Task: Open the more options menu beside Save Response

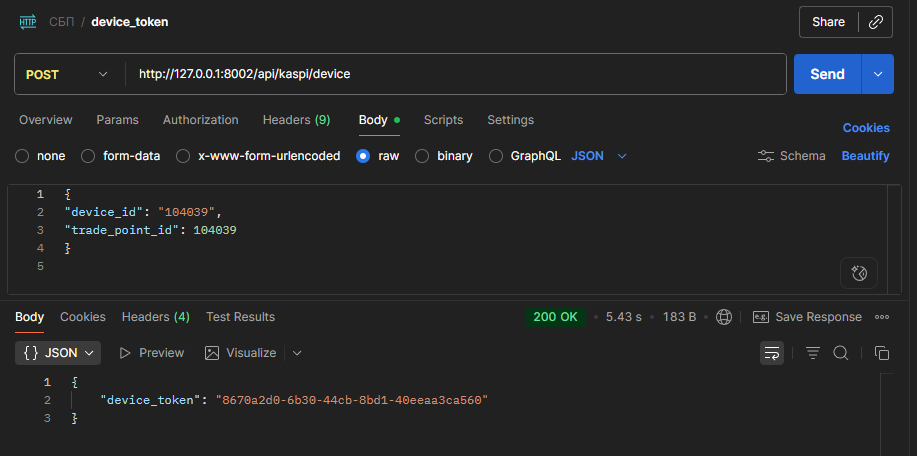Action: point(882,317)
